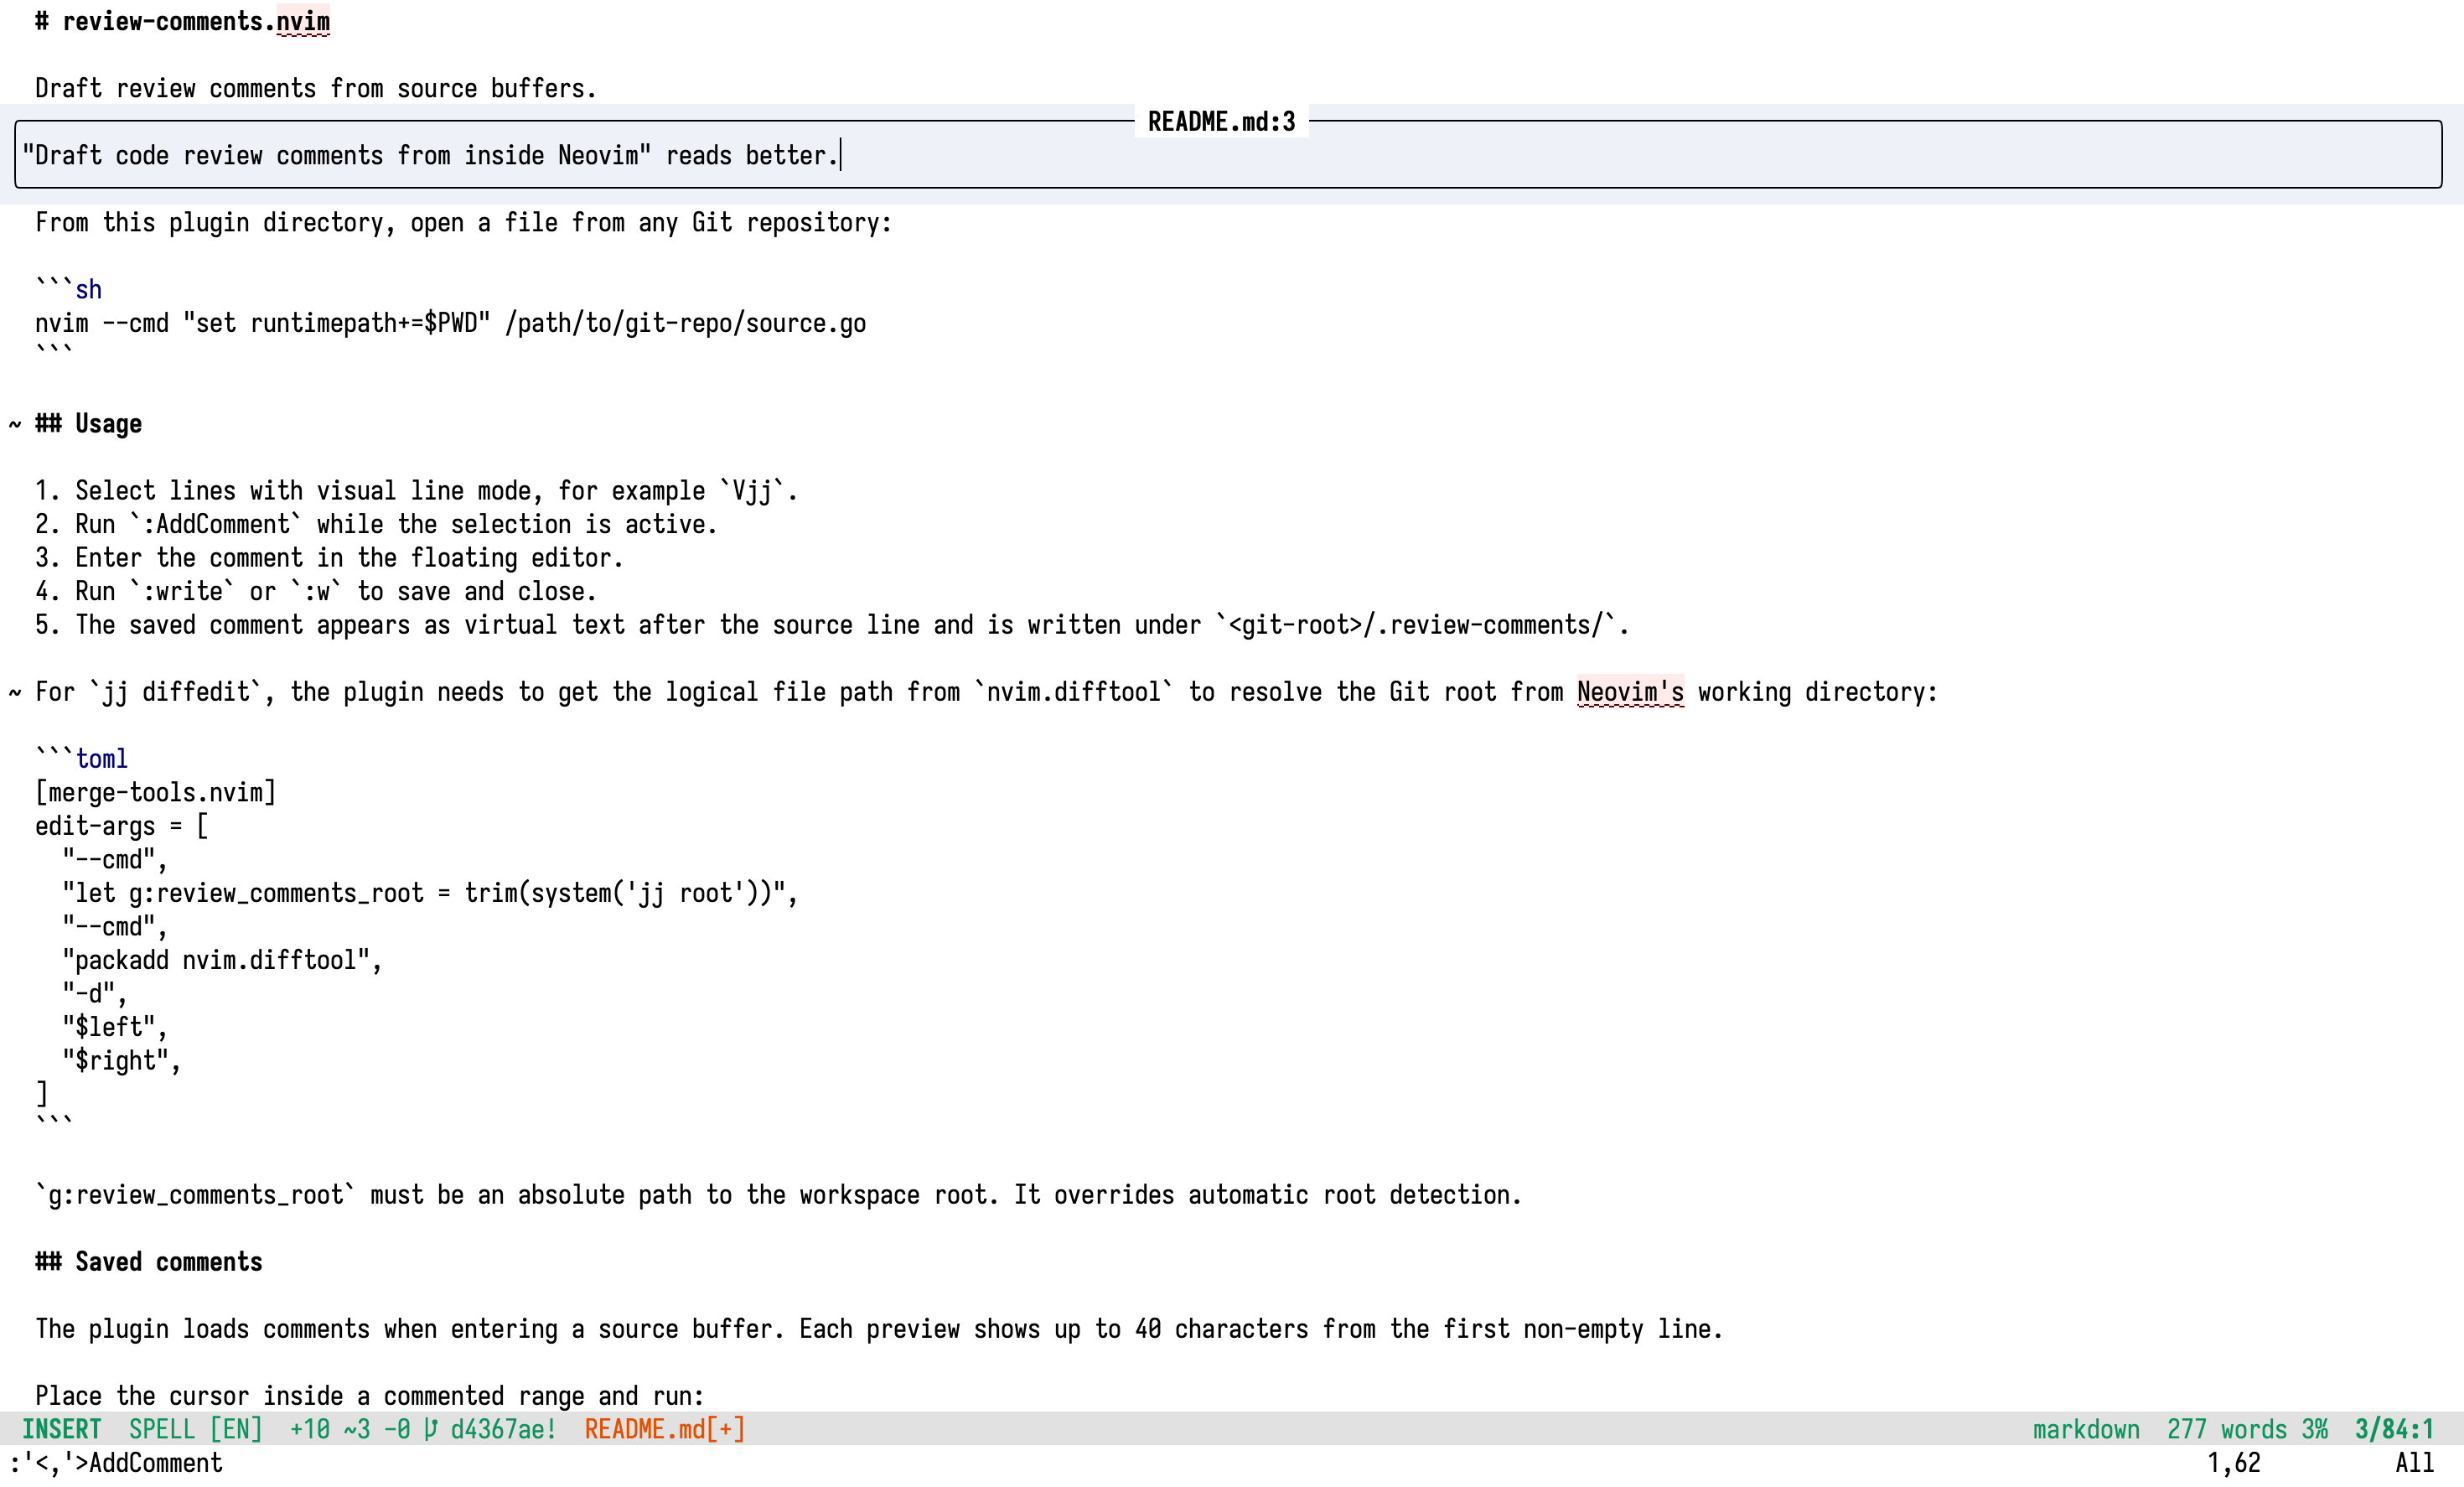This screenshot has width=2464, height=1487.
Task: Click the '3%' scroll percentage in the statusline
Action: (2315, 1429)
